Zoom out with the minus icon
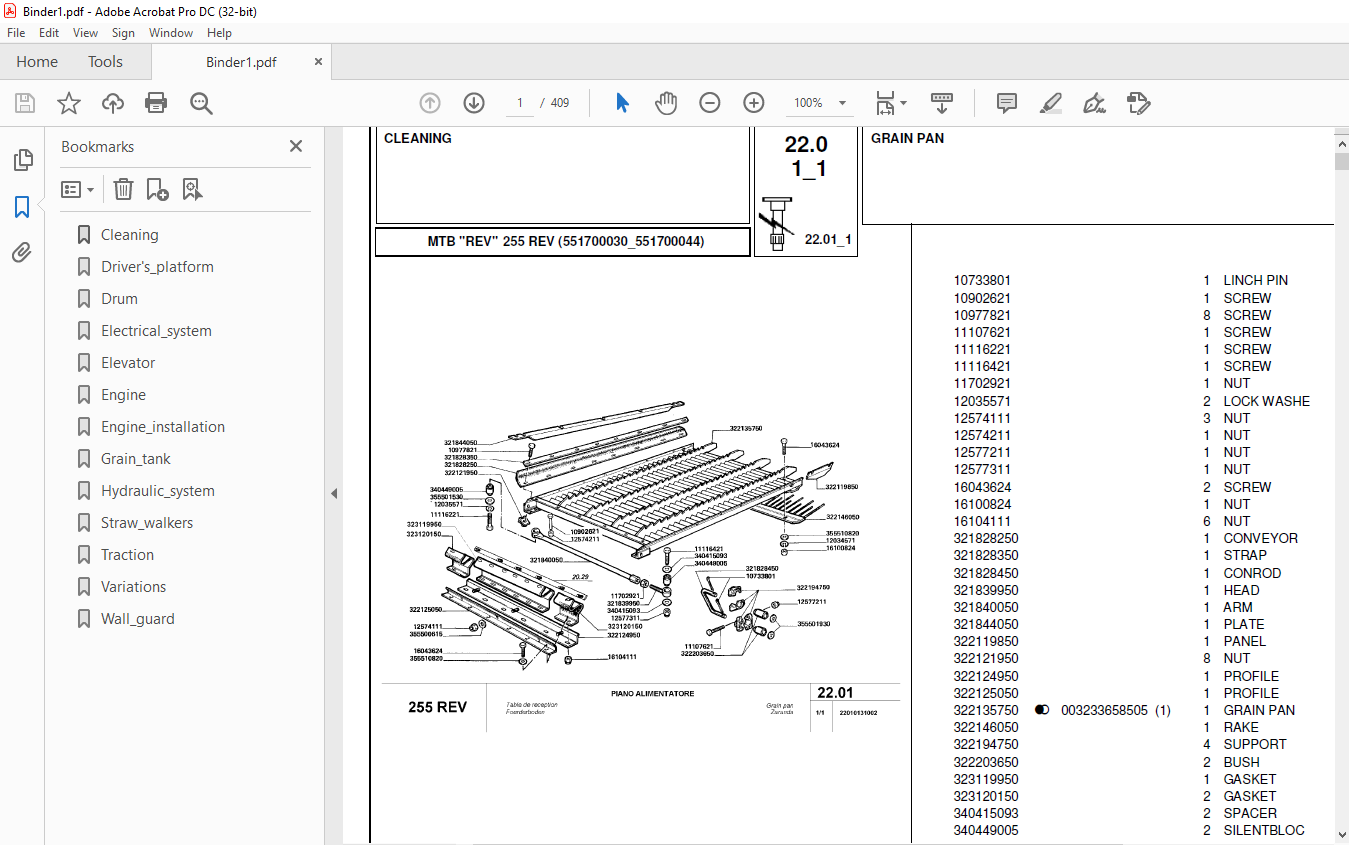This screenshot has height=845, width=1349. point(710,103)
